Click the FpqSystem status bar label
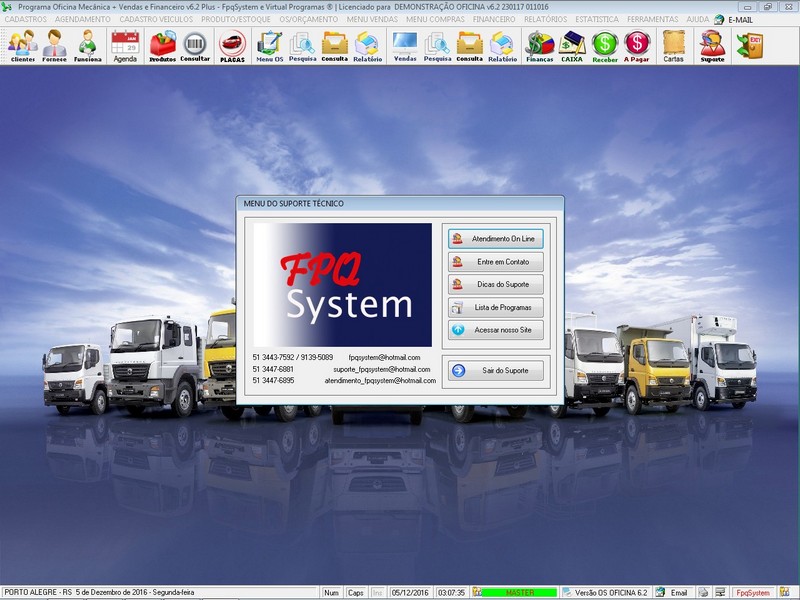The width and height of the screenshot is (800, 600). [x=753, y=593]
